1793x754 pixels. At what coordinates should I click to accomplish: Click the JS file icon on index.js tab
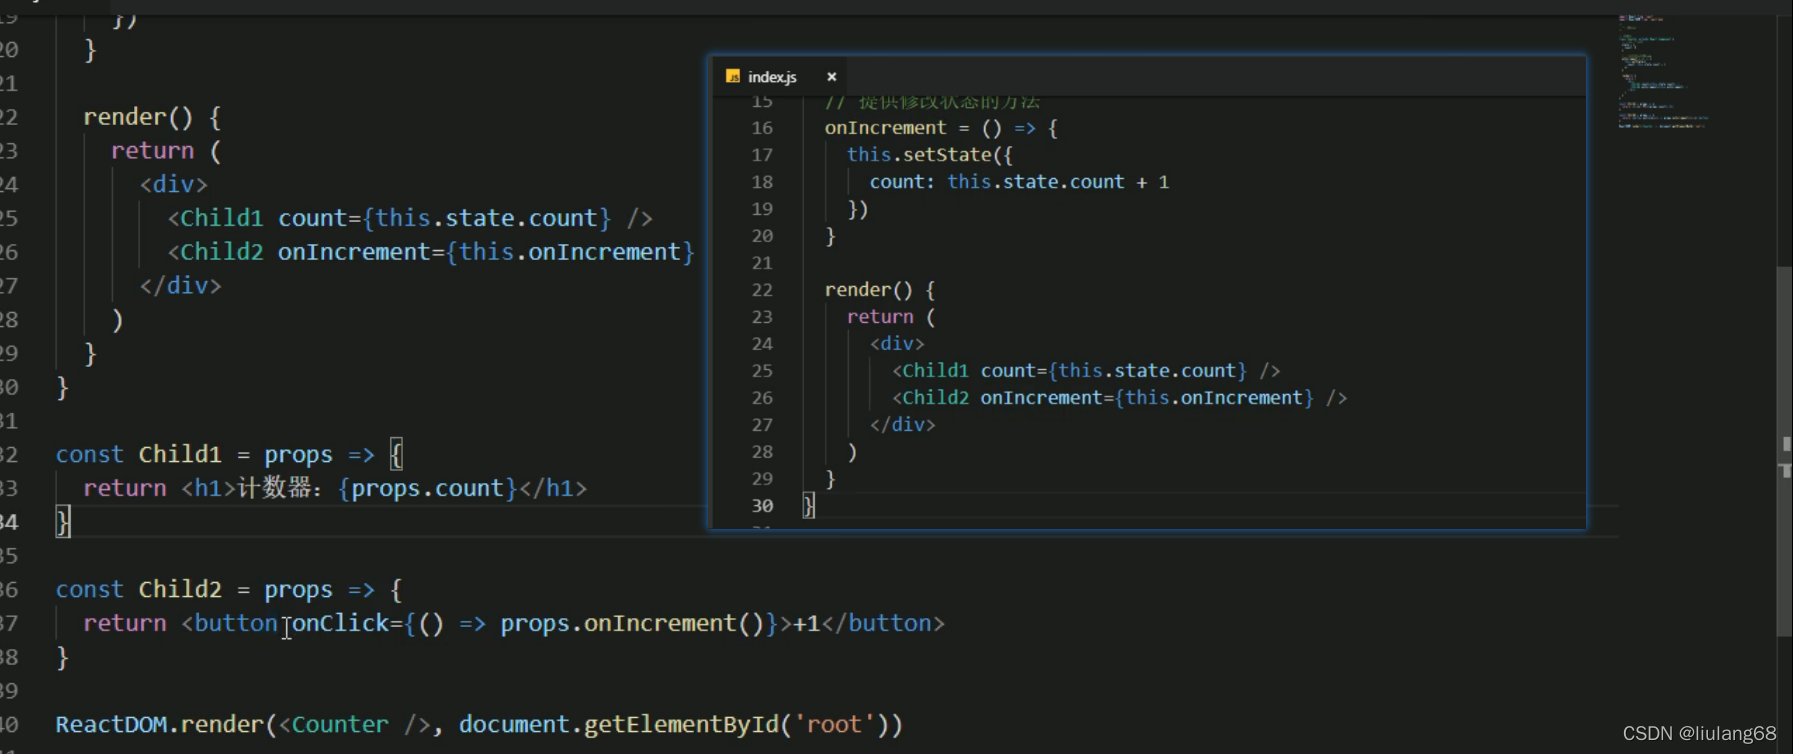point(733,77)
